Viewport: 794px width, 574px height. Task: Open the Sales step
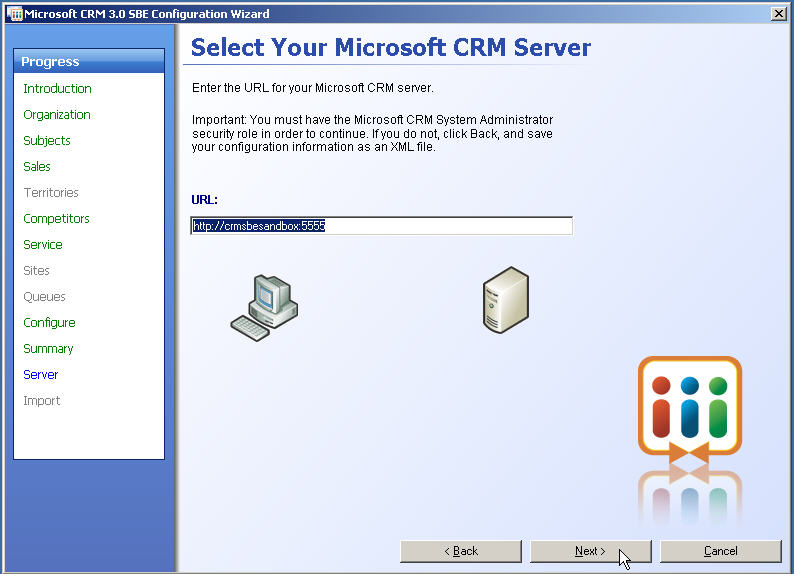36,167
